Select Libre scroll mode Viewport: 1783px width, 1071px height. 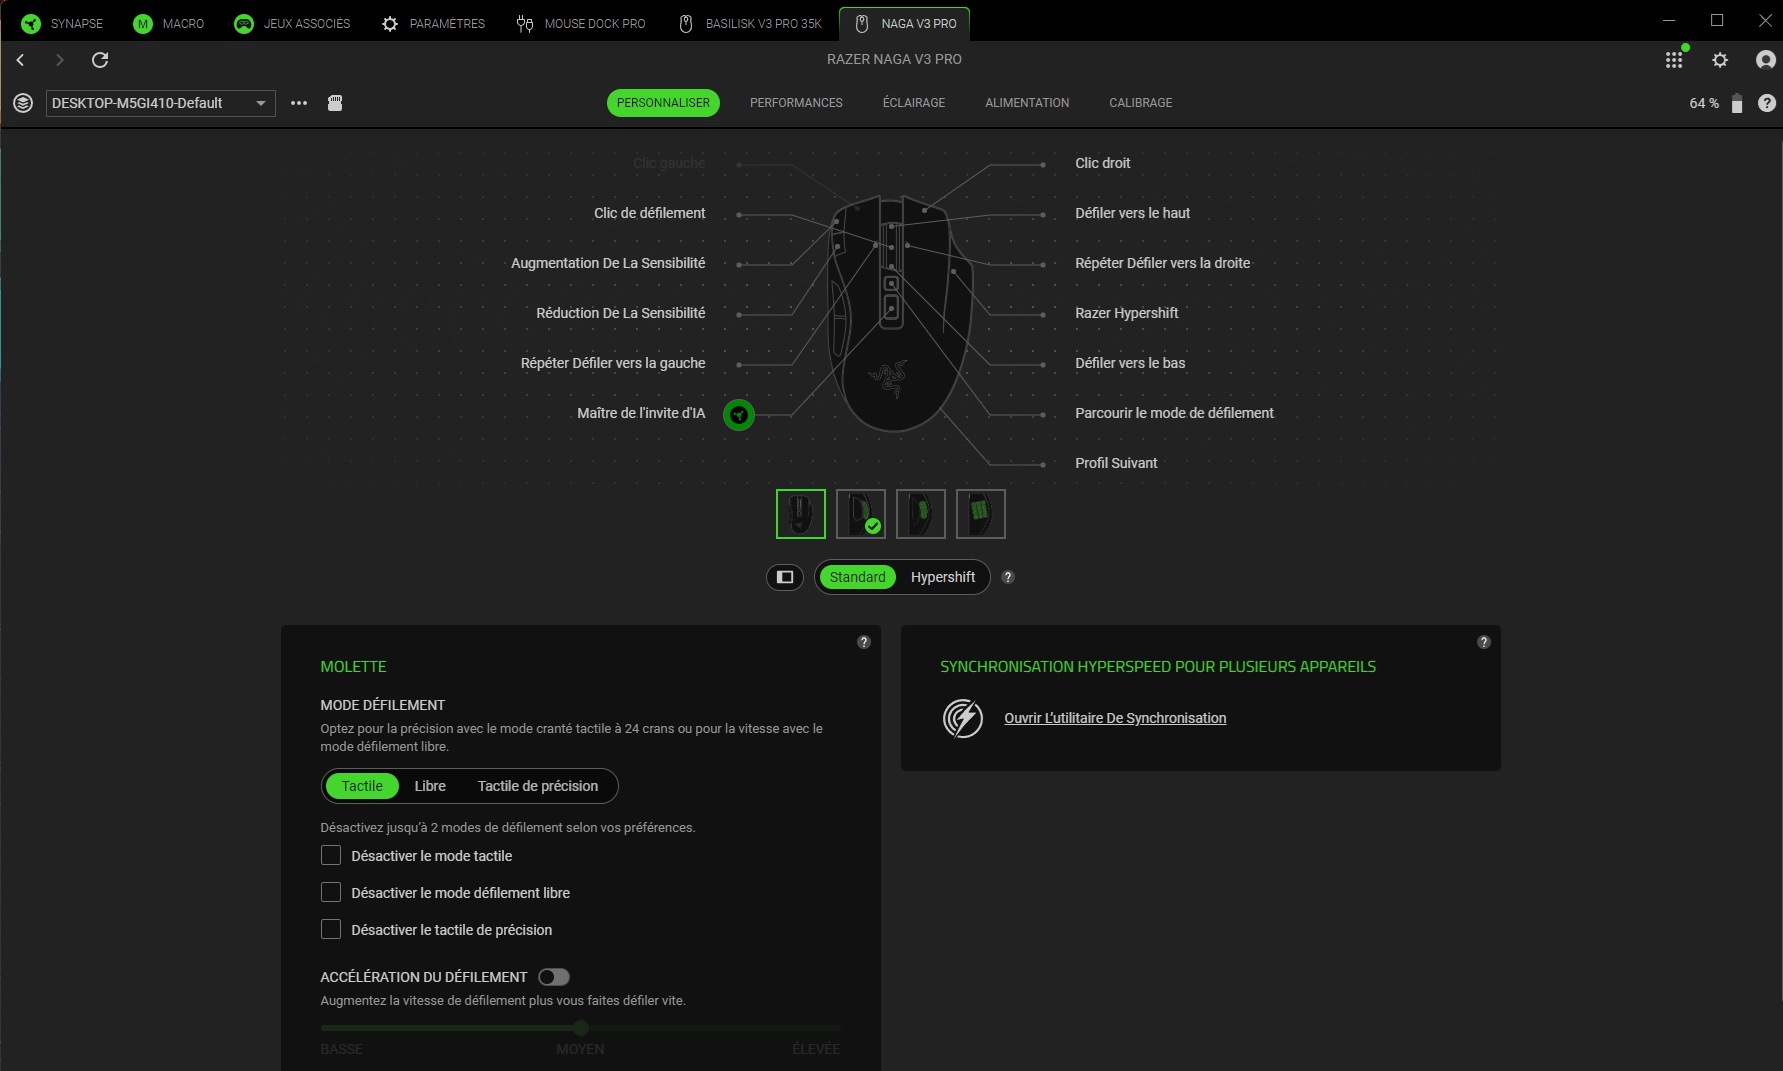click(x=430, y=786)
